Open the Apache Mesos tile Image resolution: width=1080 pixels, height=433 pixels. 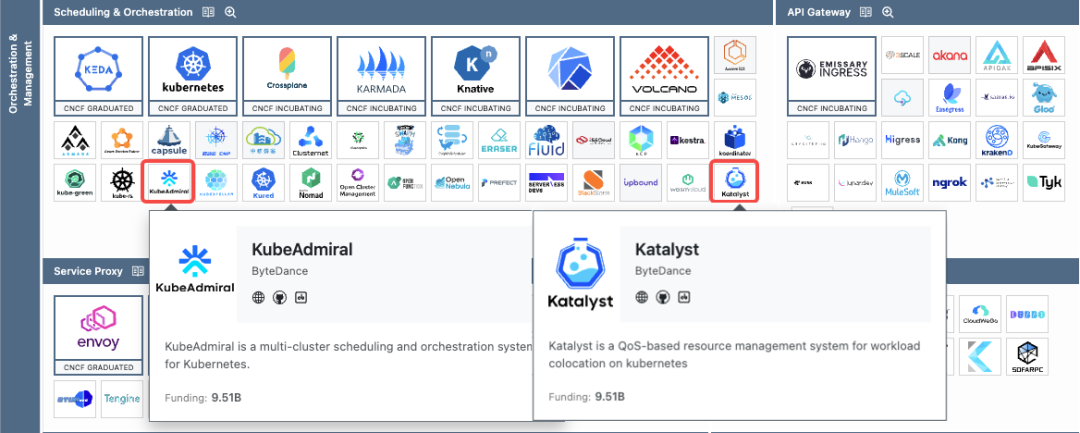coord(735,97)
